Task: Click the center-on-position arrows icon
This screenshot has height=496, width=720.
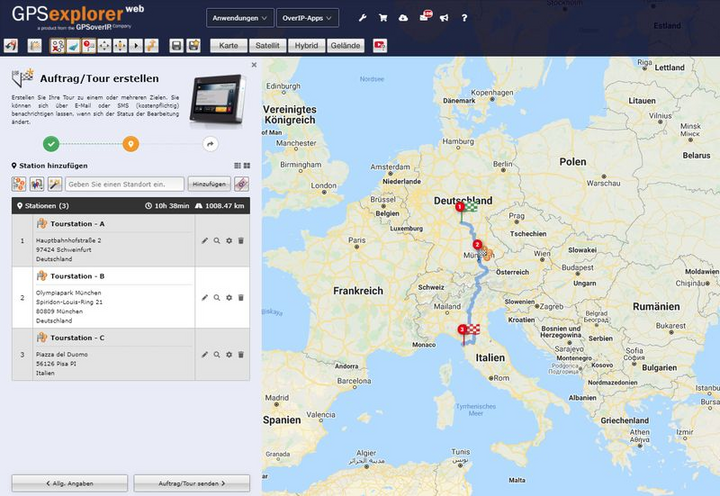Action: (120, 45)
